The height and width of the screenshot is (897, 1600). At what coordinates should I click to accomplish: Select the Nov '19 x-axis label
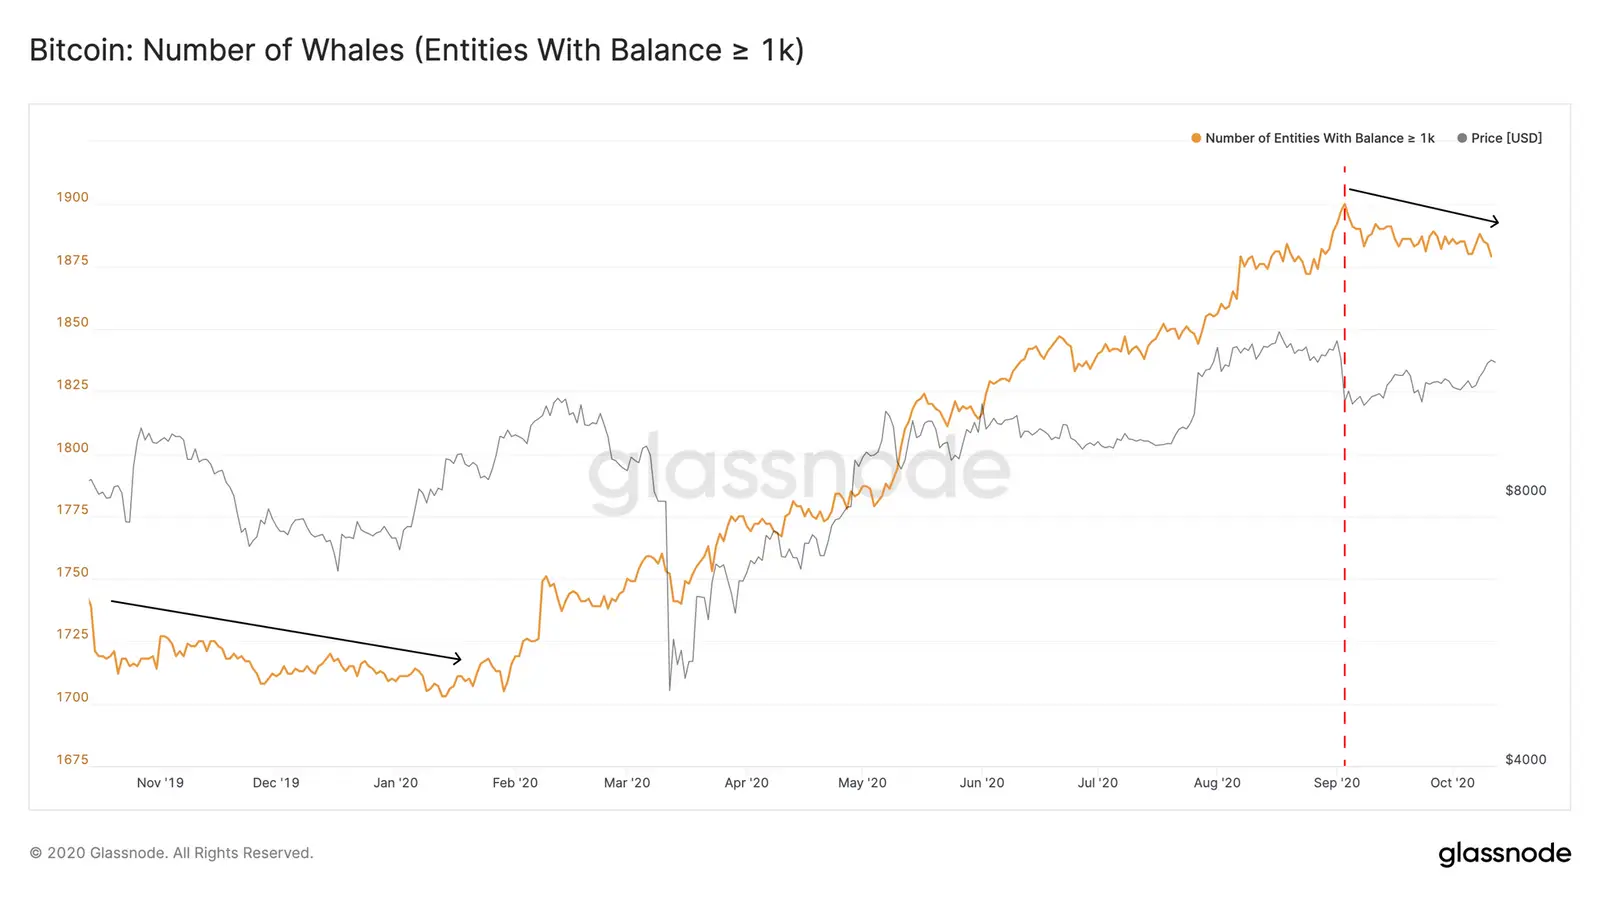click(160, 783)
